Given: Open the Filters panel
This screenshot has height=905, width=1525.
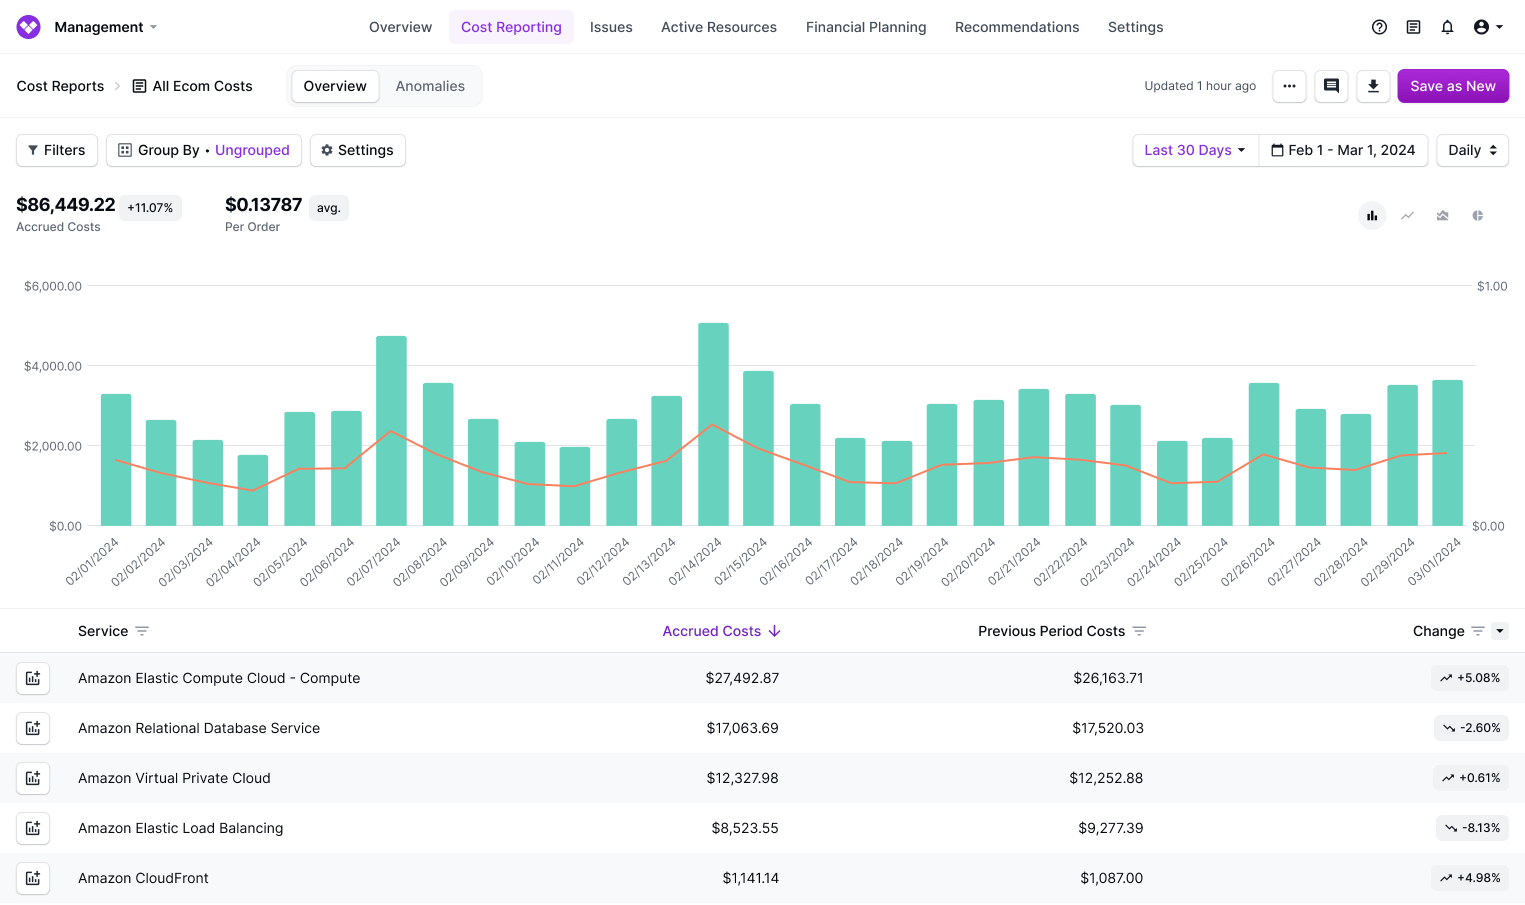Looking at the screenshot, I should pos(56,150).
